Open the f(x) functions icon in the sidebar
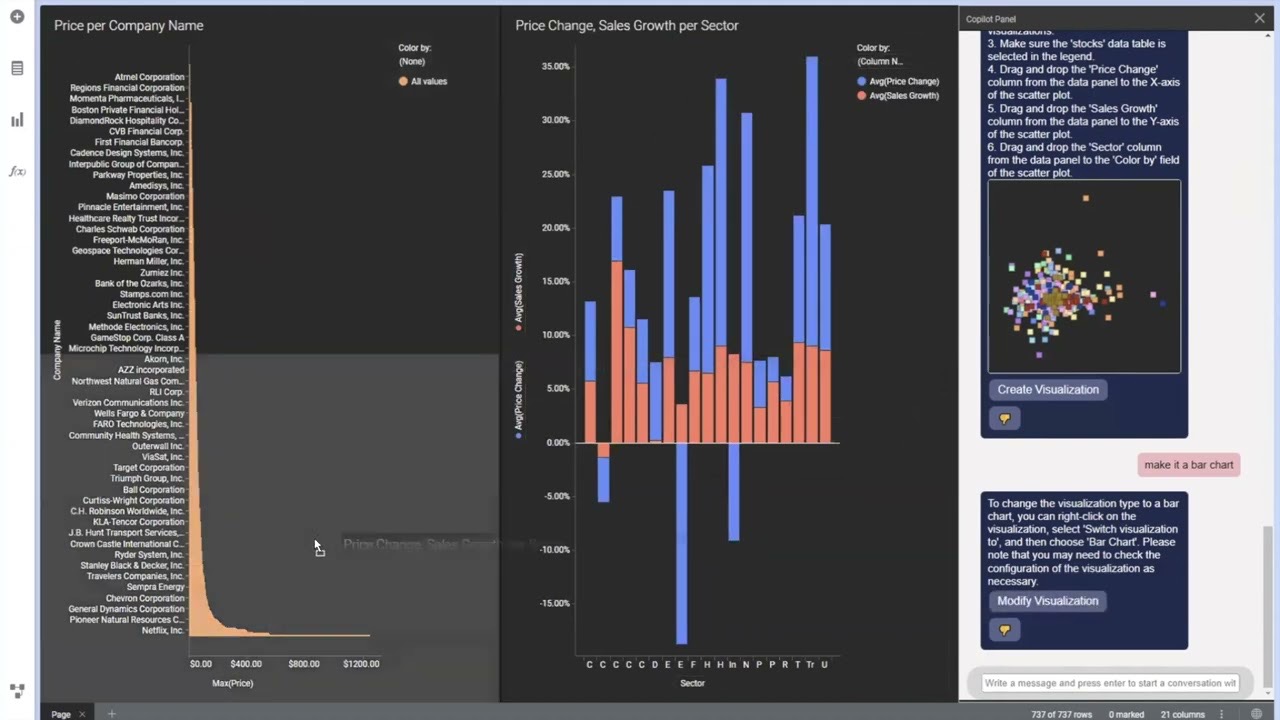 tap(17, 171)
